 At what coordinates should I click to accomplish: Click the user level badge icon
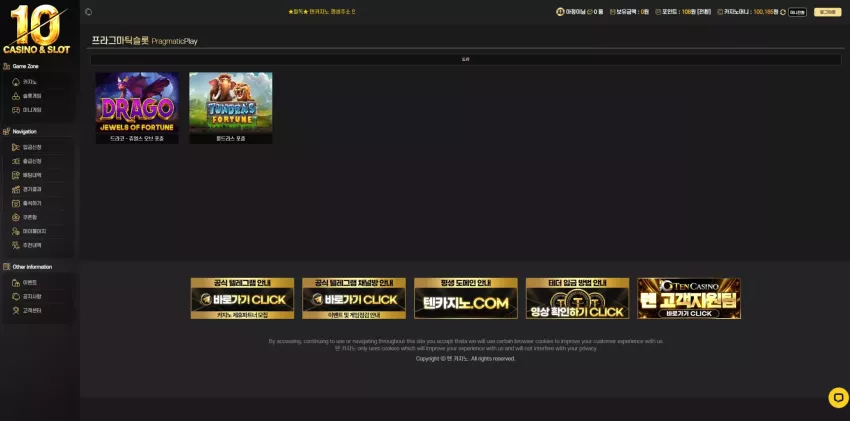[560, 12]
